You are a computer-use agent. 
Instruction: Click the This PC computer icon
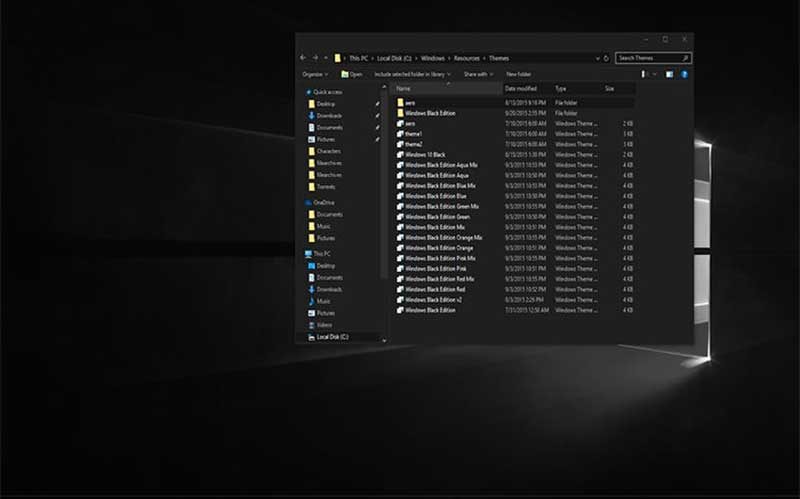308,254
